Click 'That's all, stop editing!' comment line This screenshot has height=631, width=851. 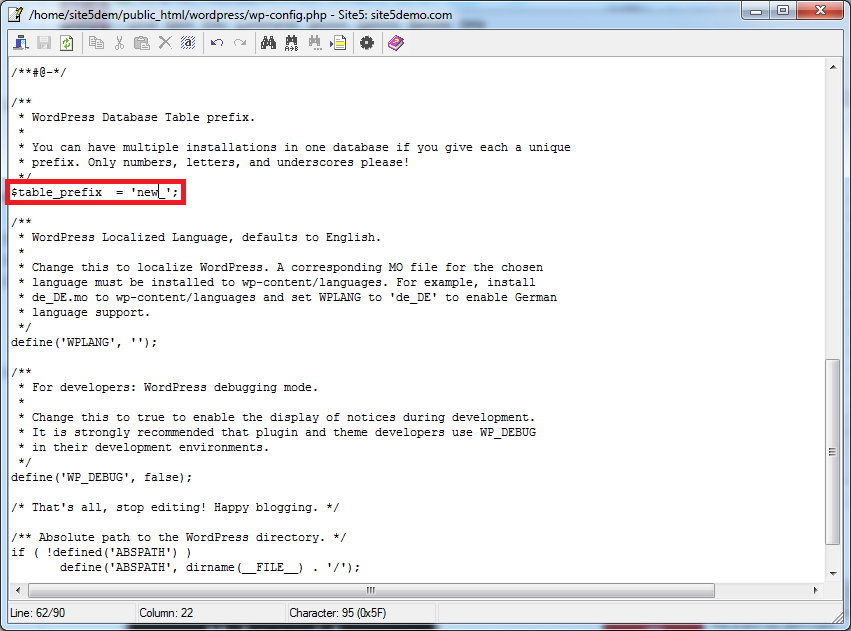pos(175,507)
